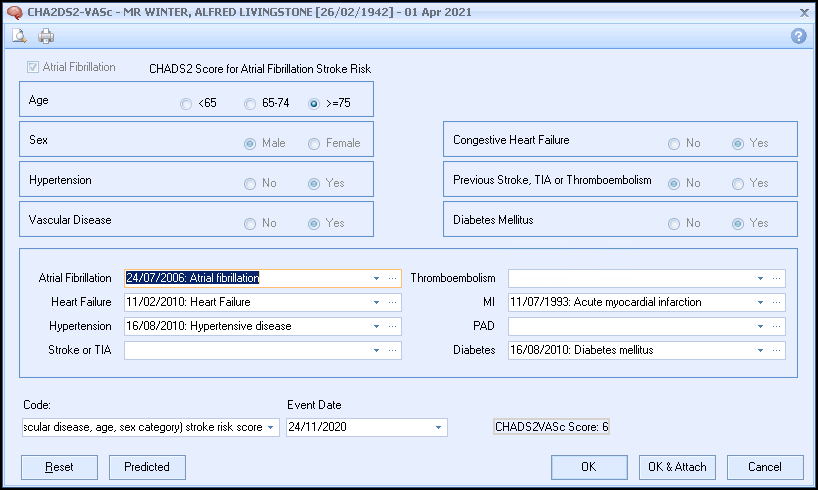Open help via blue question mark icon
This screenshot has height=490, width=818.
(798, 36)
